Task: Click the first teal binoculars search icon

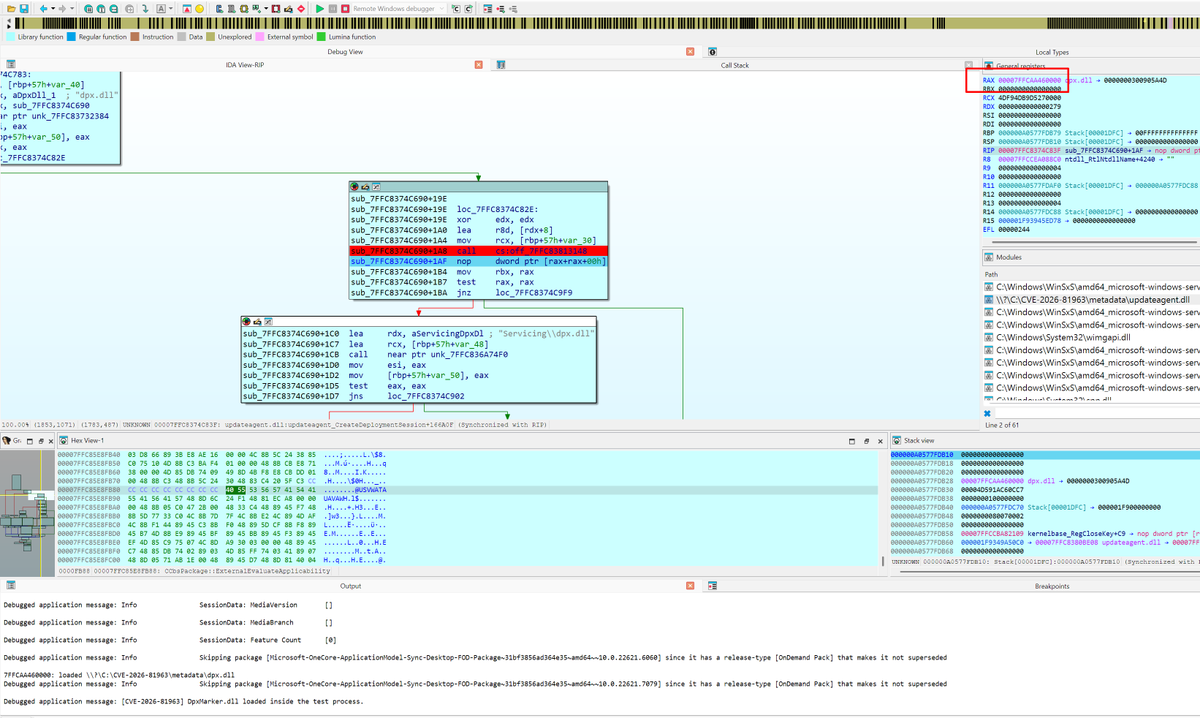Action: point(88,8)
